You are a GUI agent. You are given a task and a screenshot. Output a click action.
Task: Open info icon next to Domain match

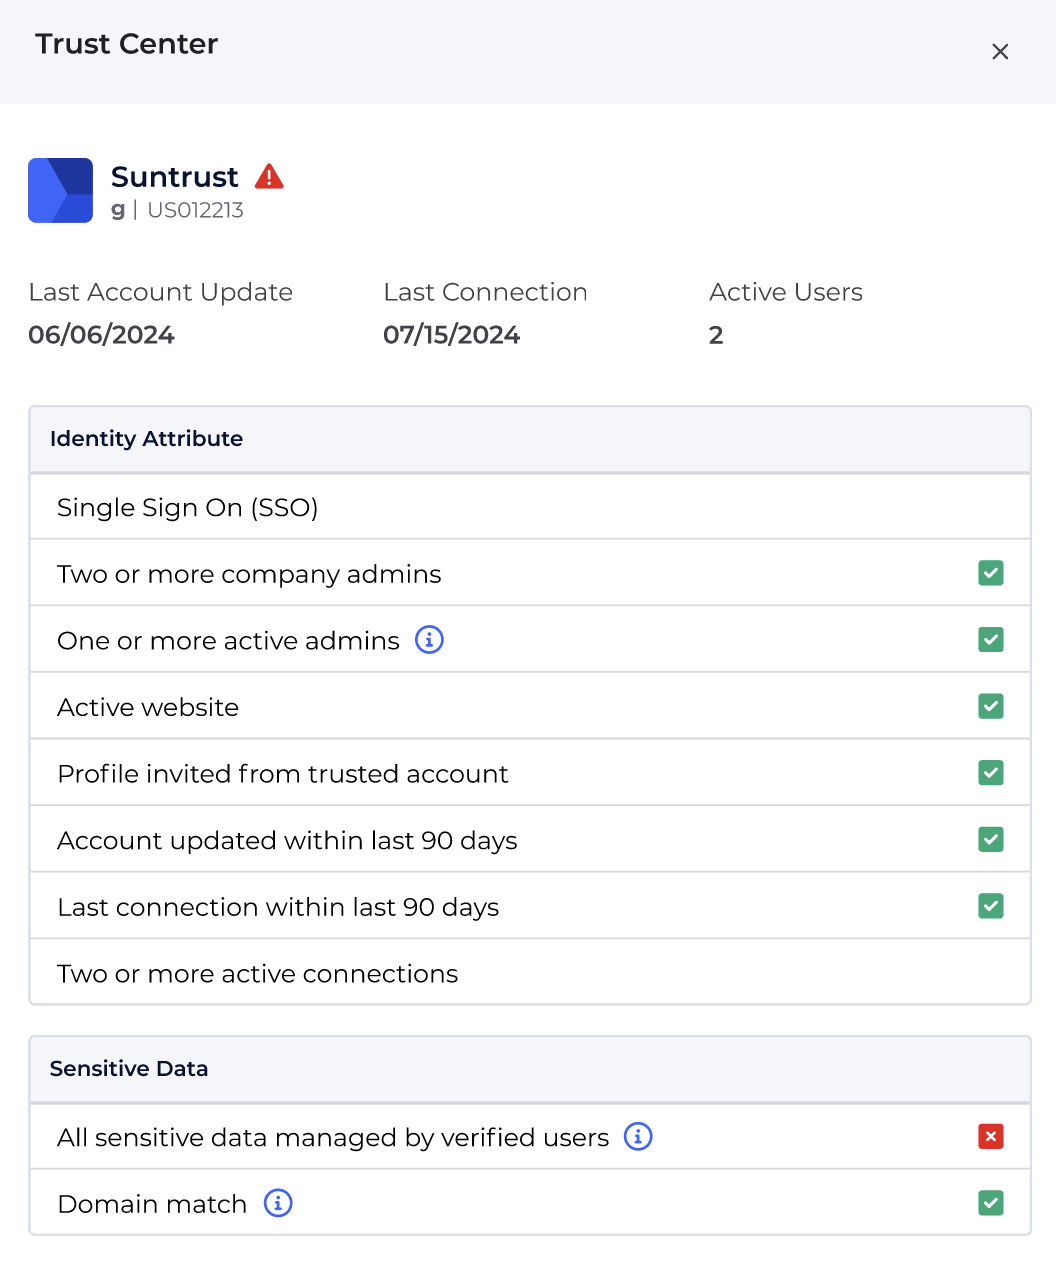(x=278, y=1203)
